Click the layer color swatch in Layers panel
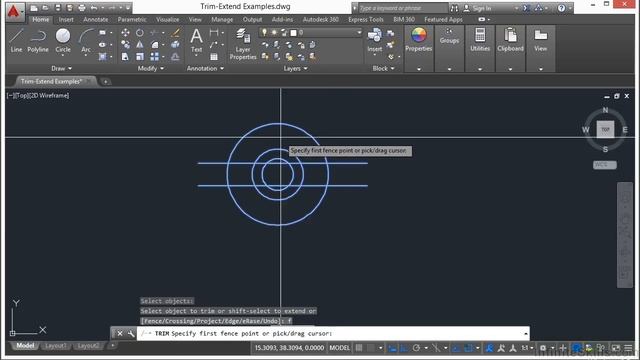The width and height of the screenshot is (640, 360). (x=293, y=32)
